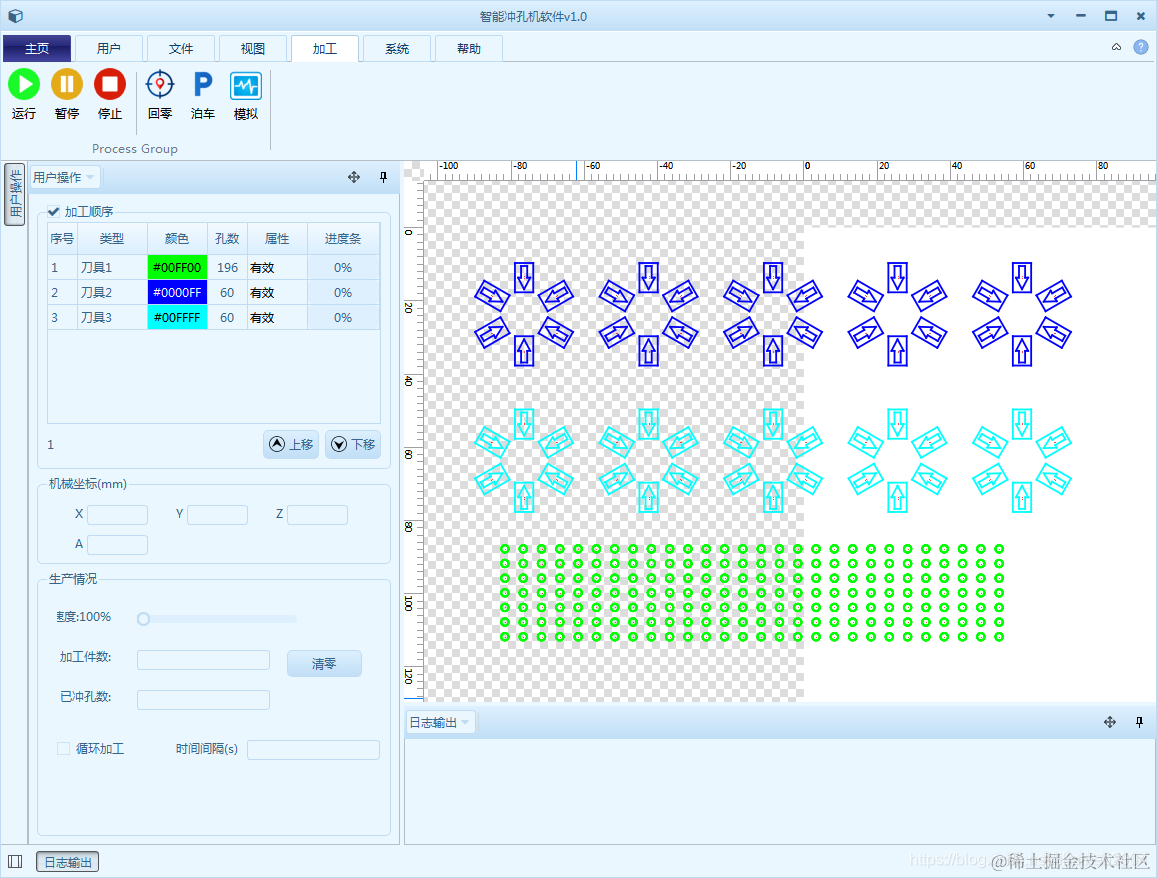Stop processing with the red 停止 icon

109,85
